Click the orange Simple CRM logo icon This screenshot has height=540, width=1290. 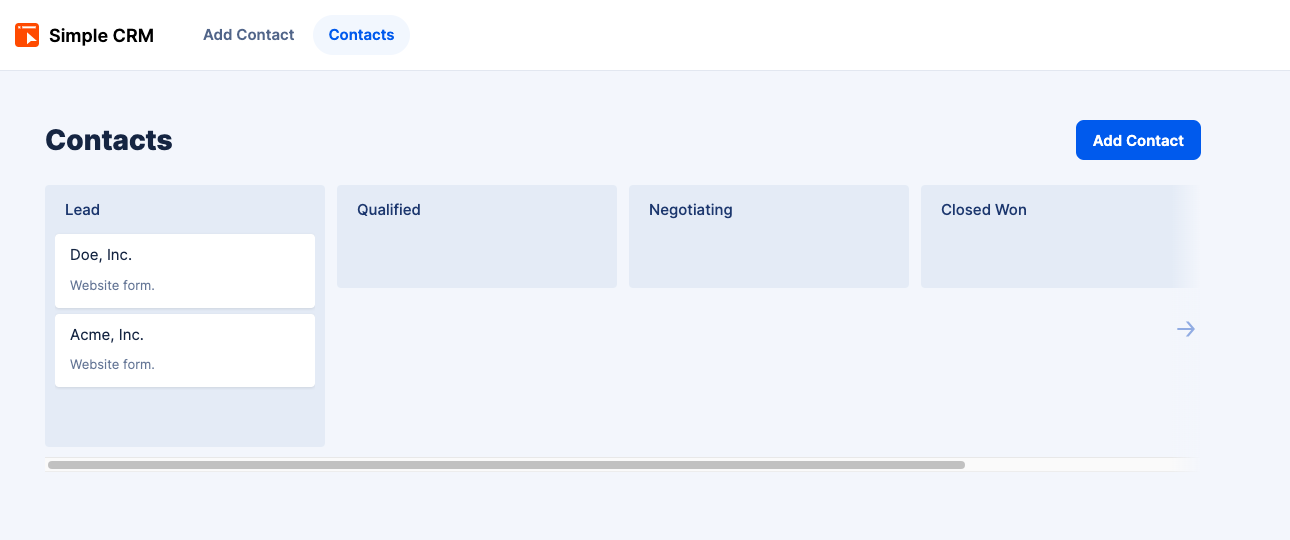[27, 35]
